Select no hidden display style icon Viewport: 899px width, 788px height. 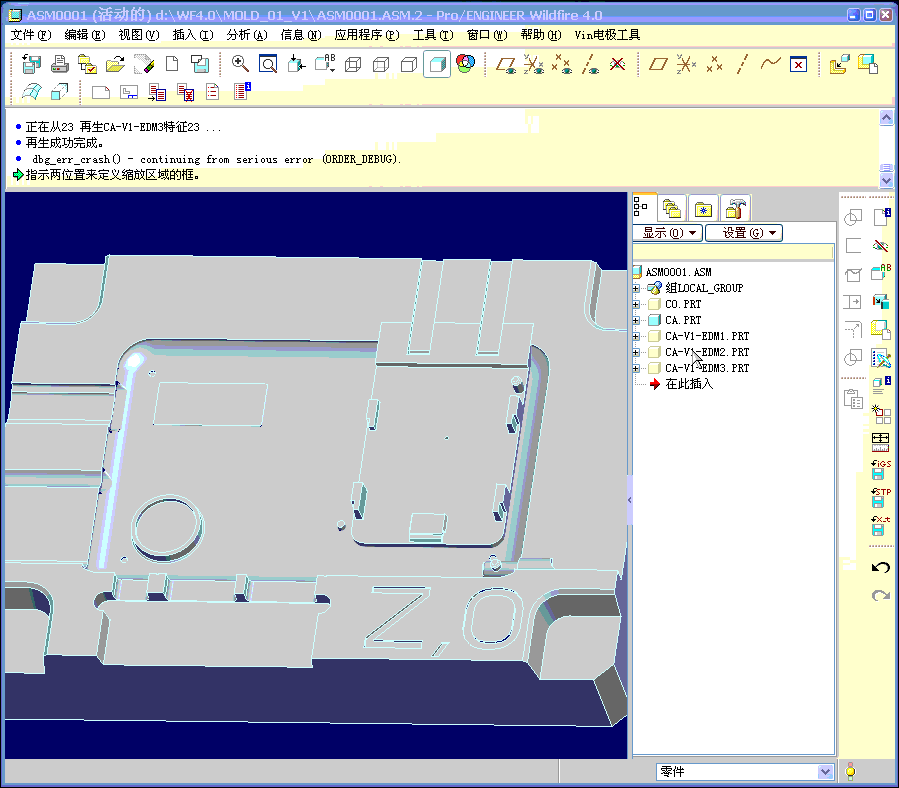409,64
